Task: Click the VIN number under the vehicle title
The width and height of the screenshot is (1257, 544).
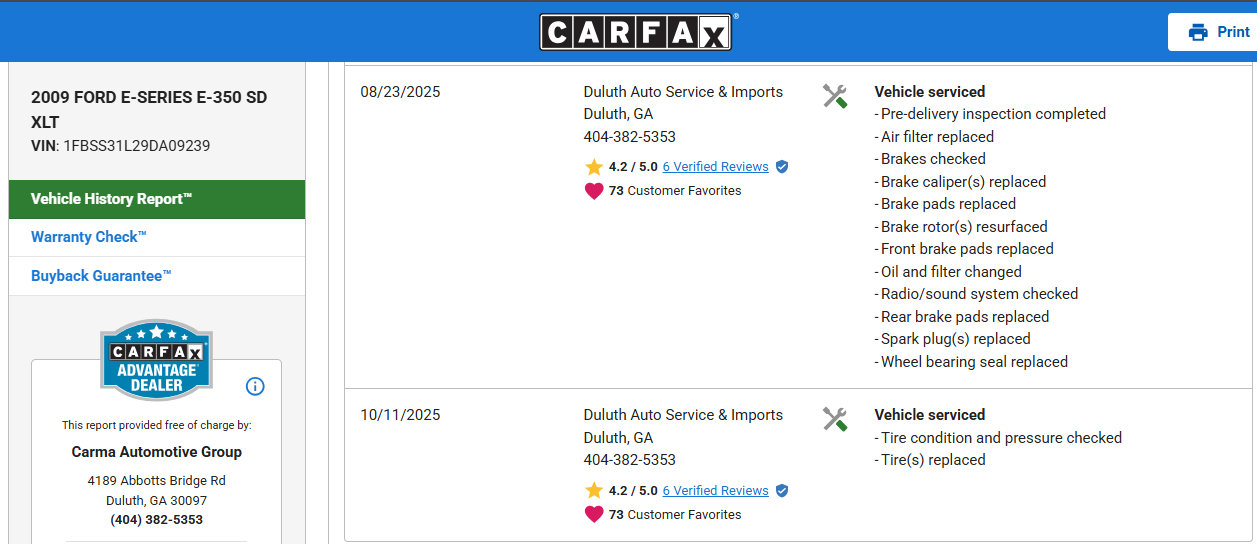Action: 136,146
